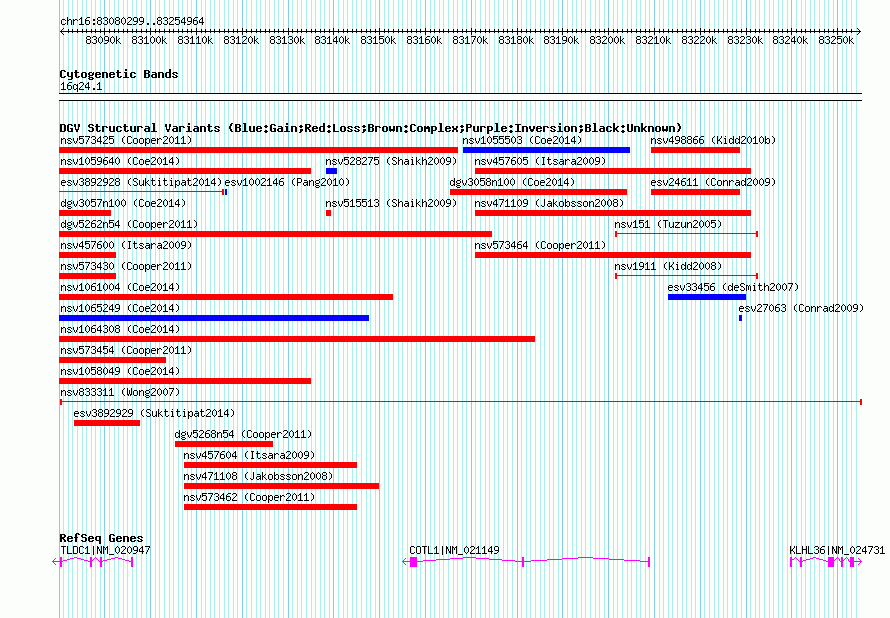Image resolution: width=890 pixels, height=618 pixels.
Task: Click the COTL1|NM_021149 gene label
Action: pos(454,550)
